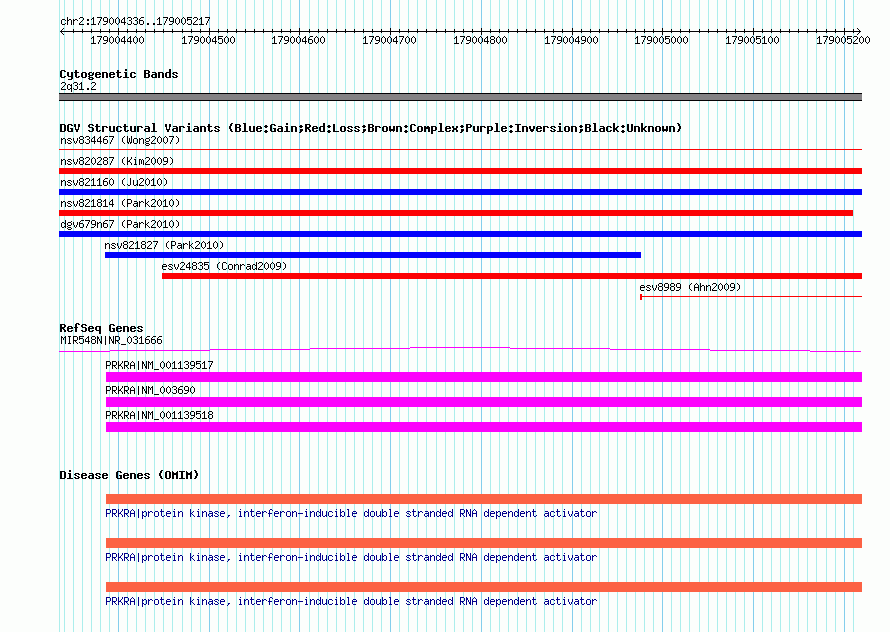
Task: Click the second orange OMIM disease gene bar
Action: tap(484, 543)
